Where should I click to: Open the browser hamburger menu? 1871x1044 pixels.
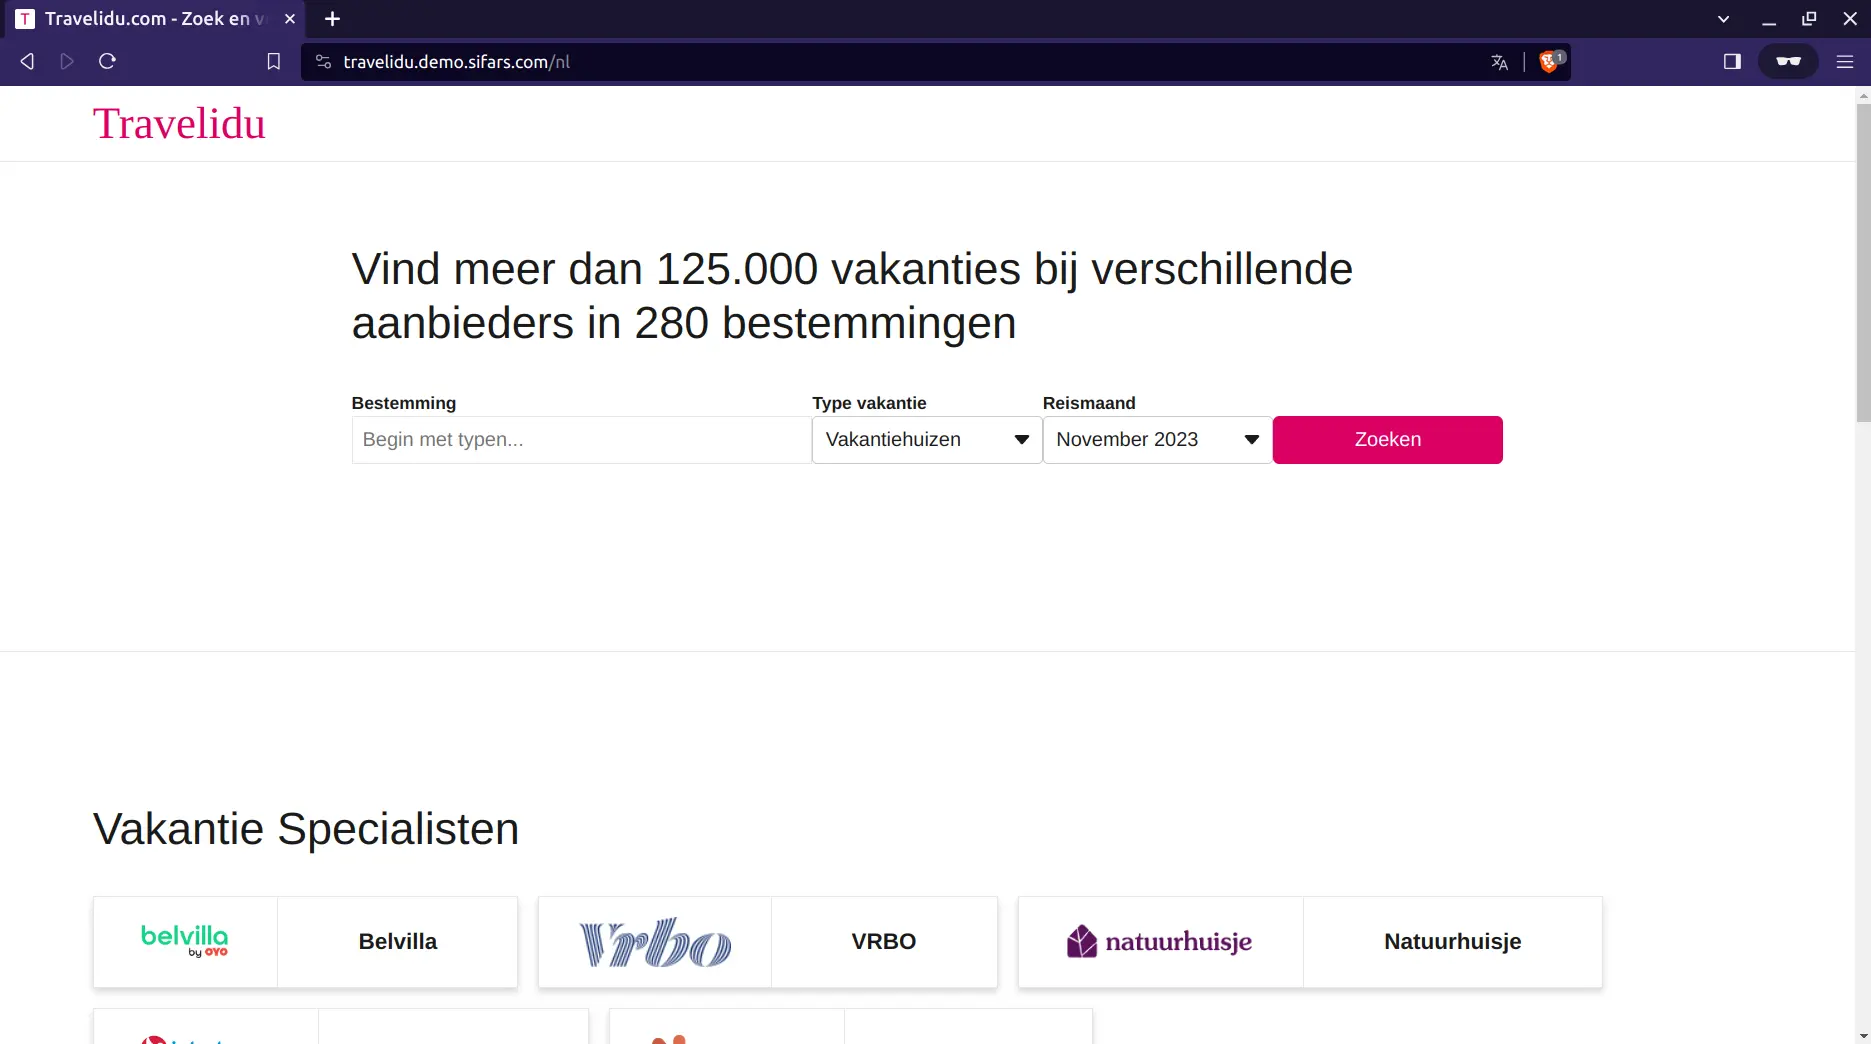click(1845, 62)
